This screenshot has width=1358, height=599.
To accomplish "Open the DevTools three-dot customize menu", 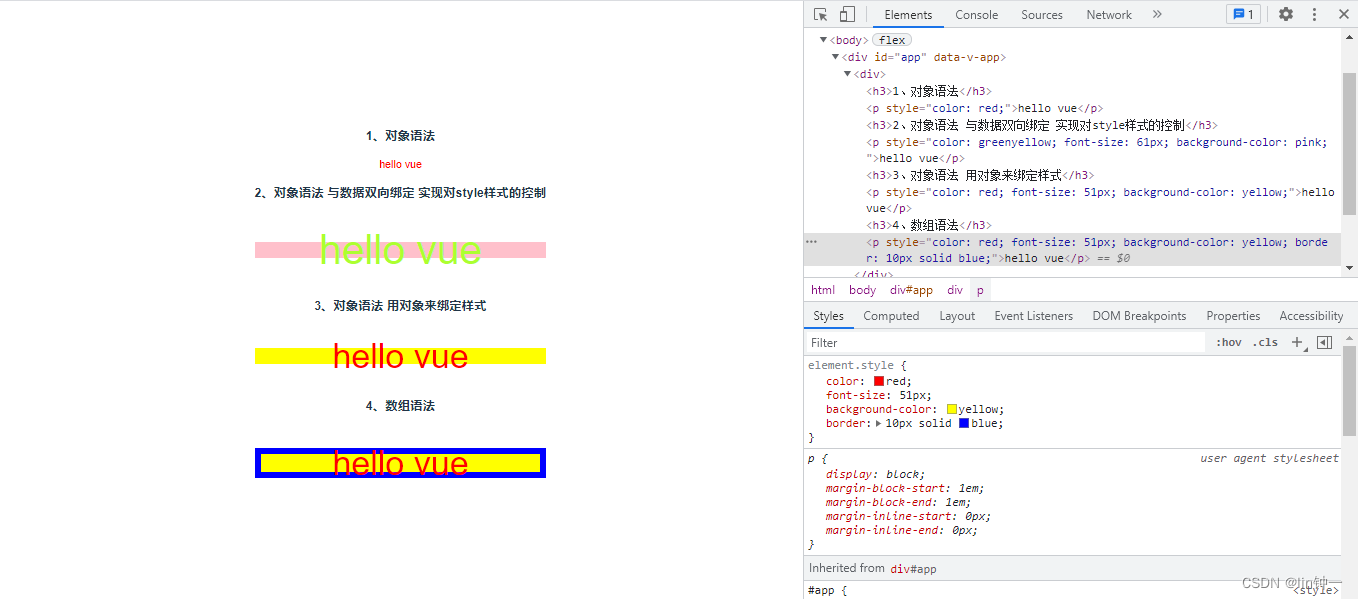I will tap(1314, 14).
